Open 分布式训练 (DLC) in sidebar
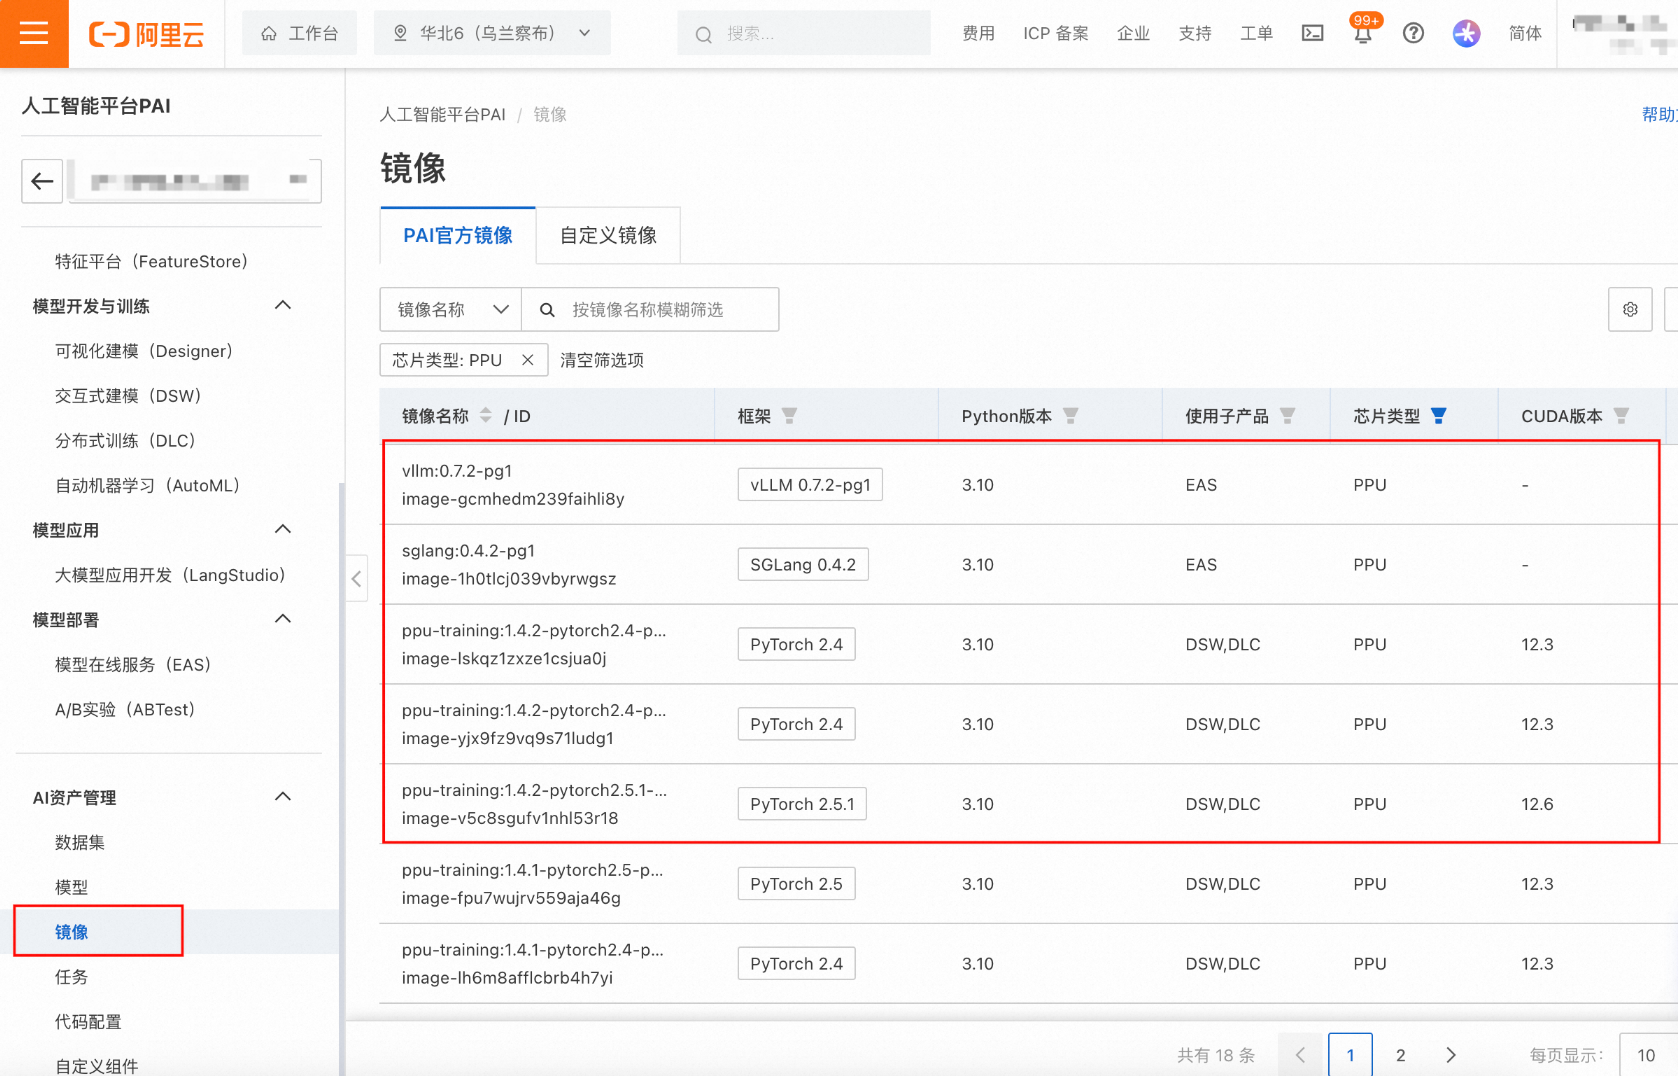This screenshot has width=1678, height=1076. 125,440
